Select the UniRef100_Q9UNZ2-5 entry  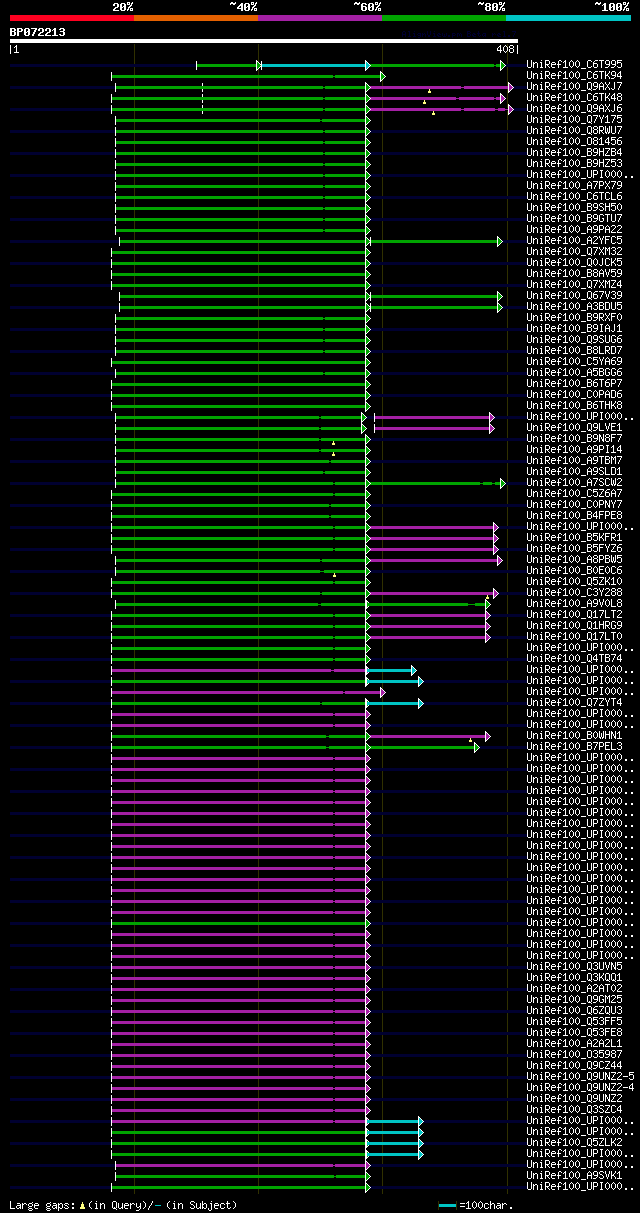[x=580, y=1076]
